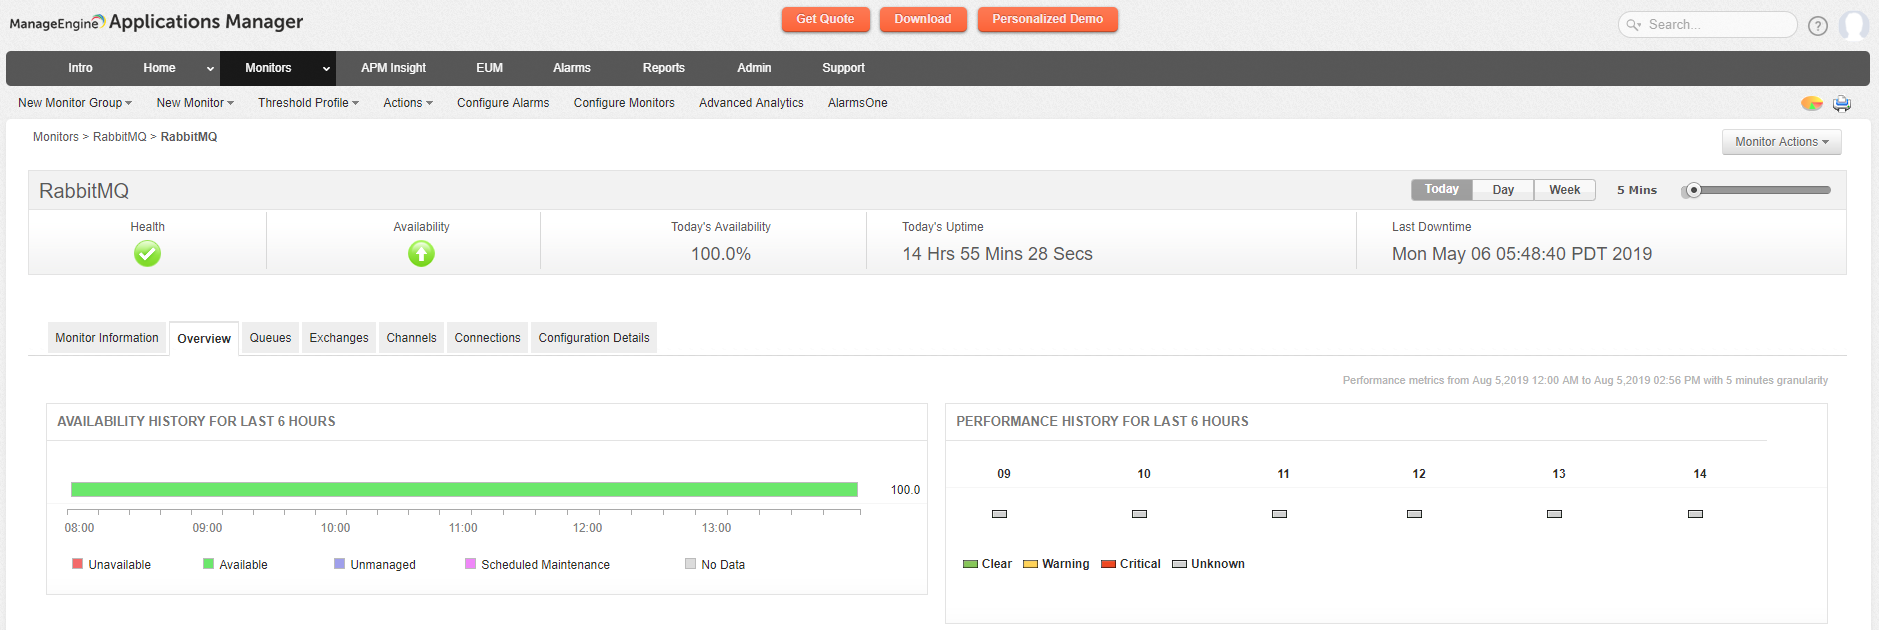Follow the first RabbitMQ breadcrumb link
Screen dimensions: 1879x630
tap(119, 137)
